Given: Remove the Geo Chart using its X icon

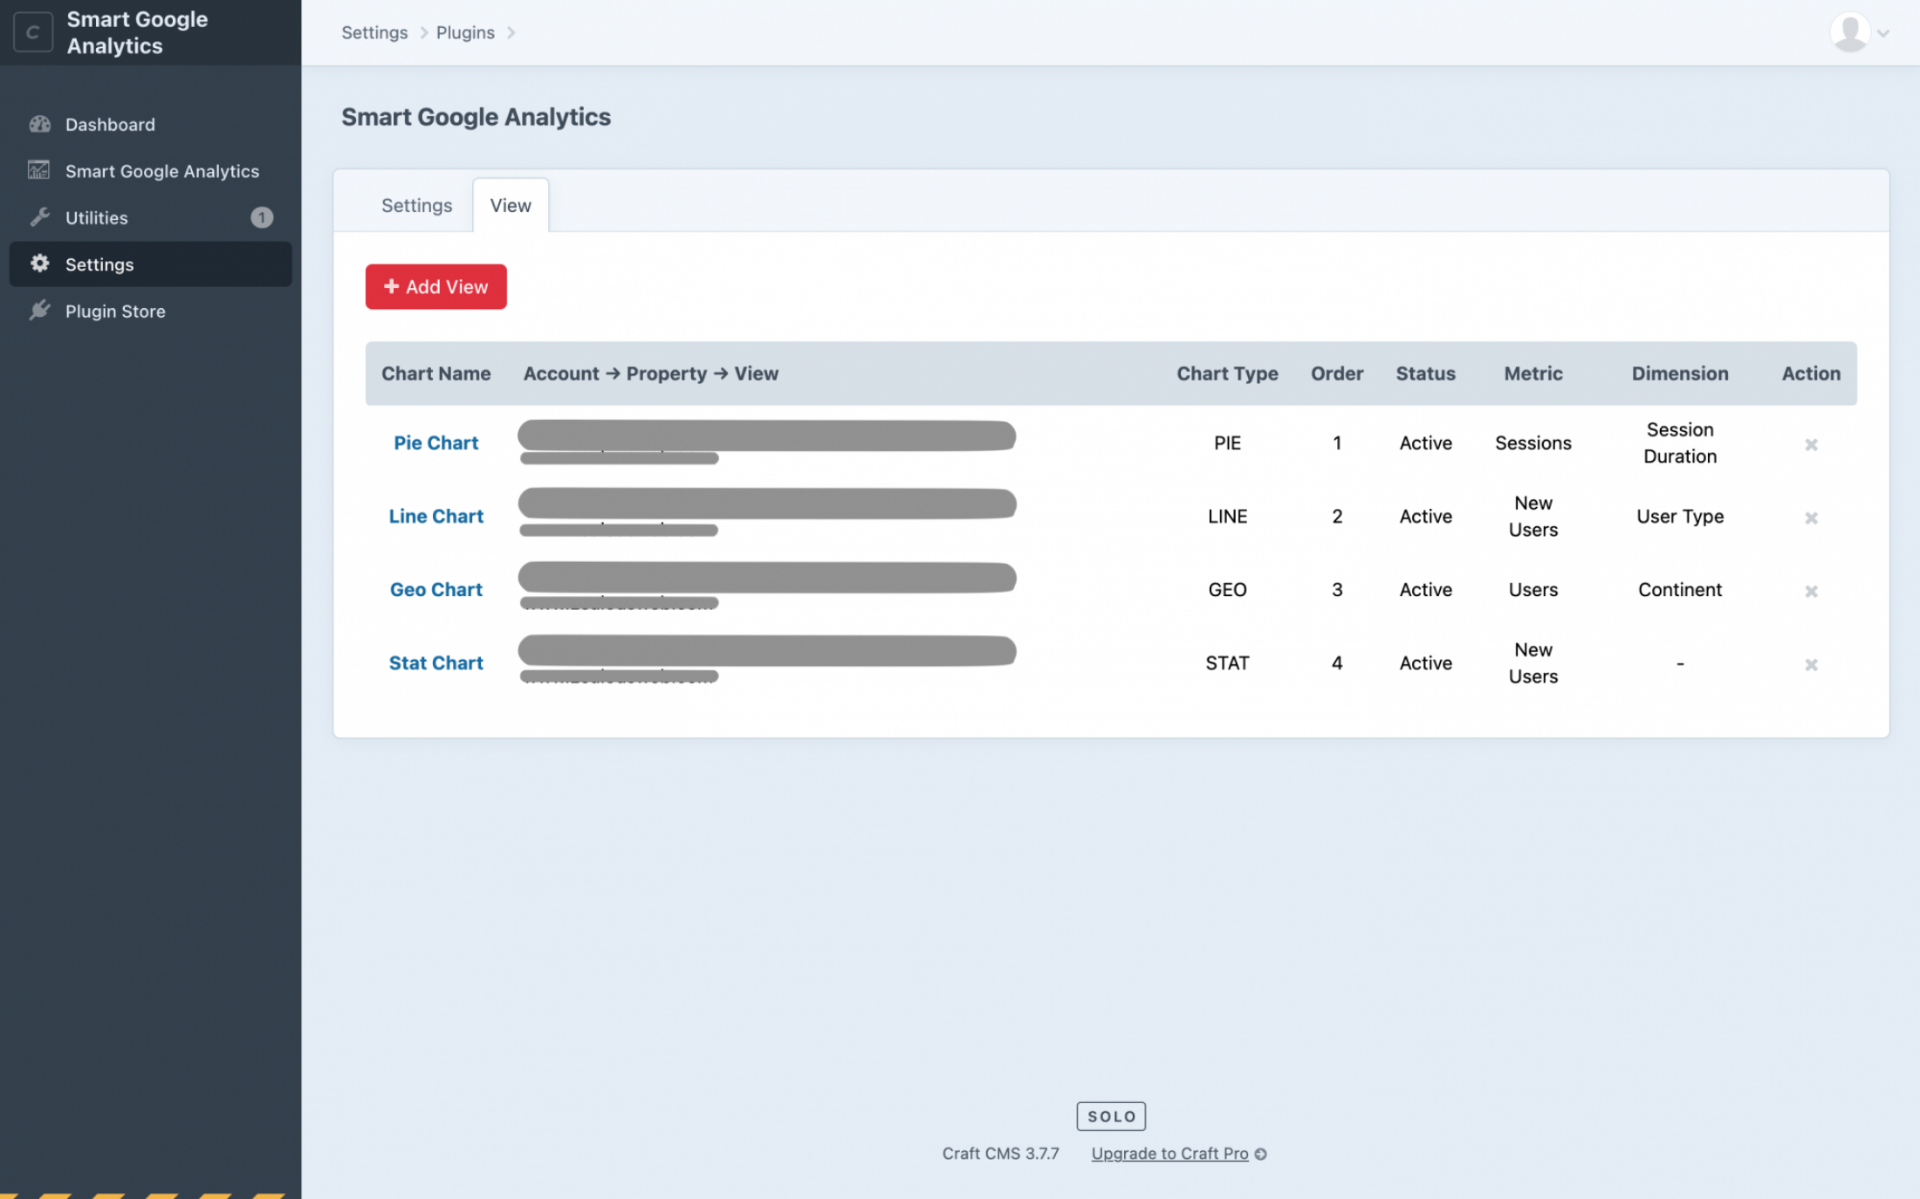Looking at the screenshot, I should 1810,591.
